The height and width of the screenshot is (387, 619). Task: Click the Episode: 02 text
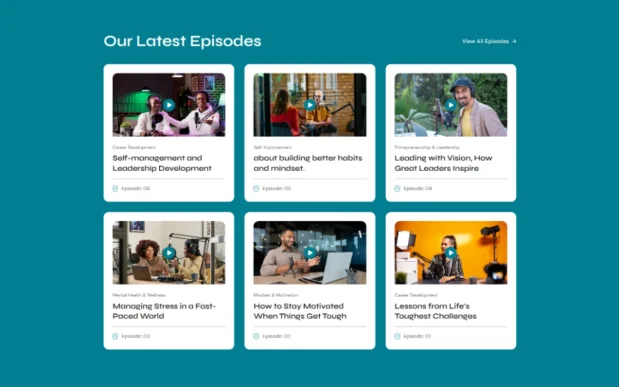pyautogui.click(x=277, y=336)
